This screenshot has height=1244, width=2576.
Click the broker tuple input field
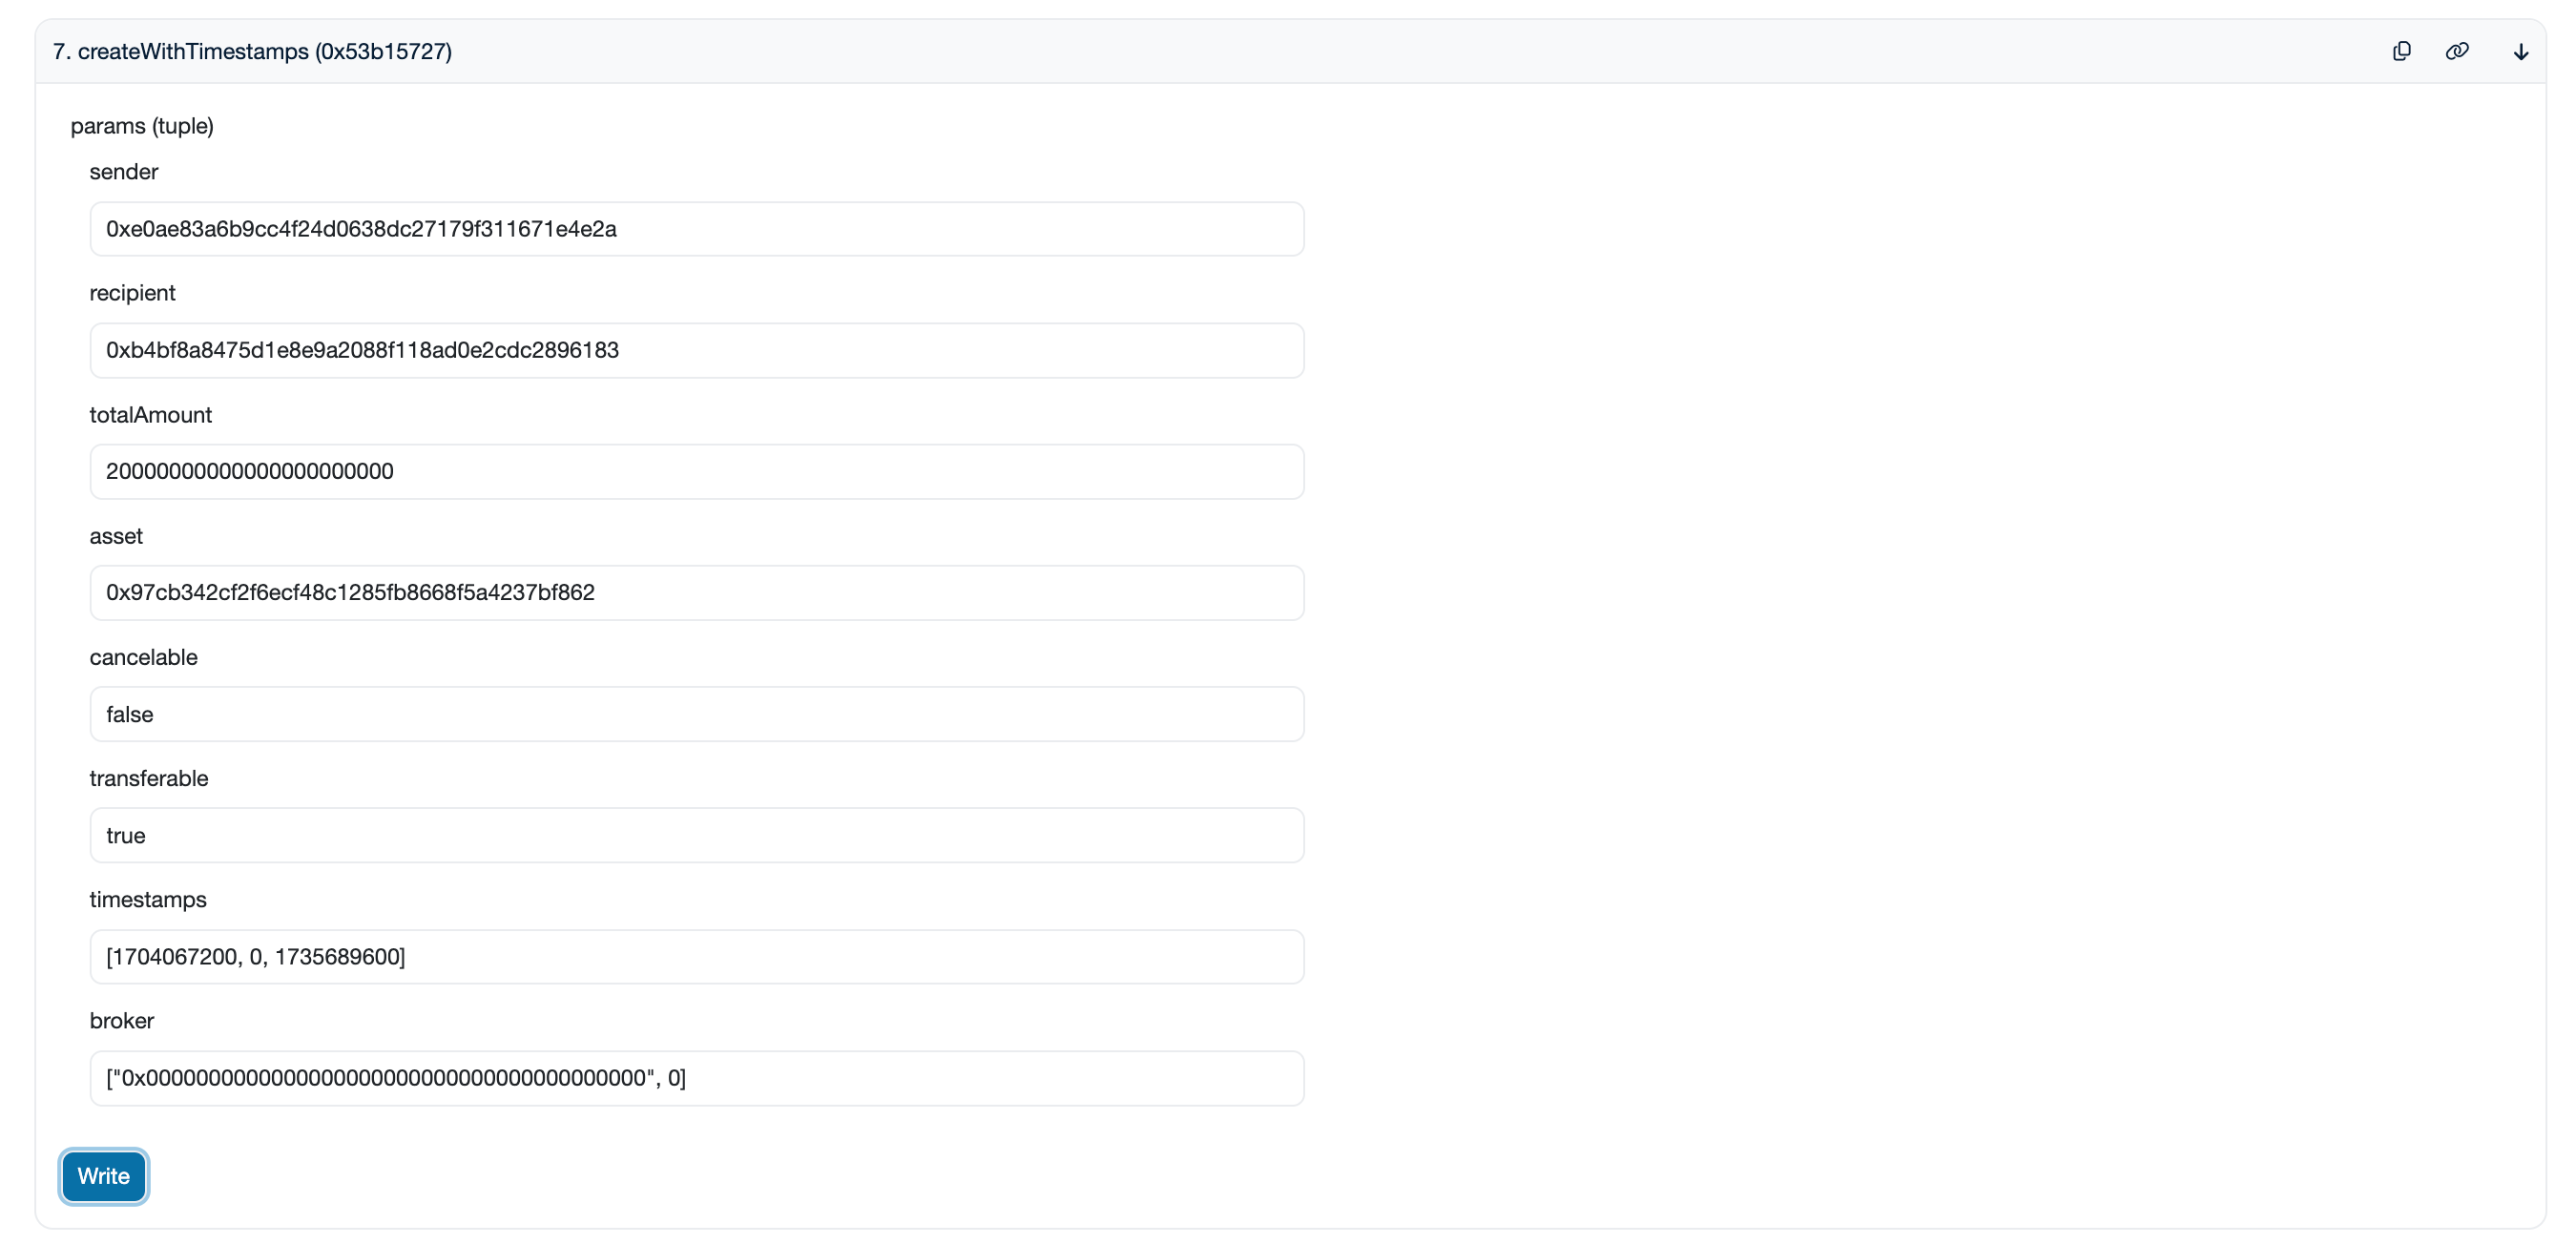(696, 1077)
